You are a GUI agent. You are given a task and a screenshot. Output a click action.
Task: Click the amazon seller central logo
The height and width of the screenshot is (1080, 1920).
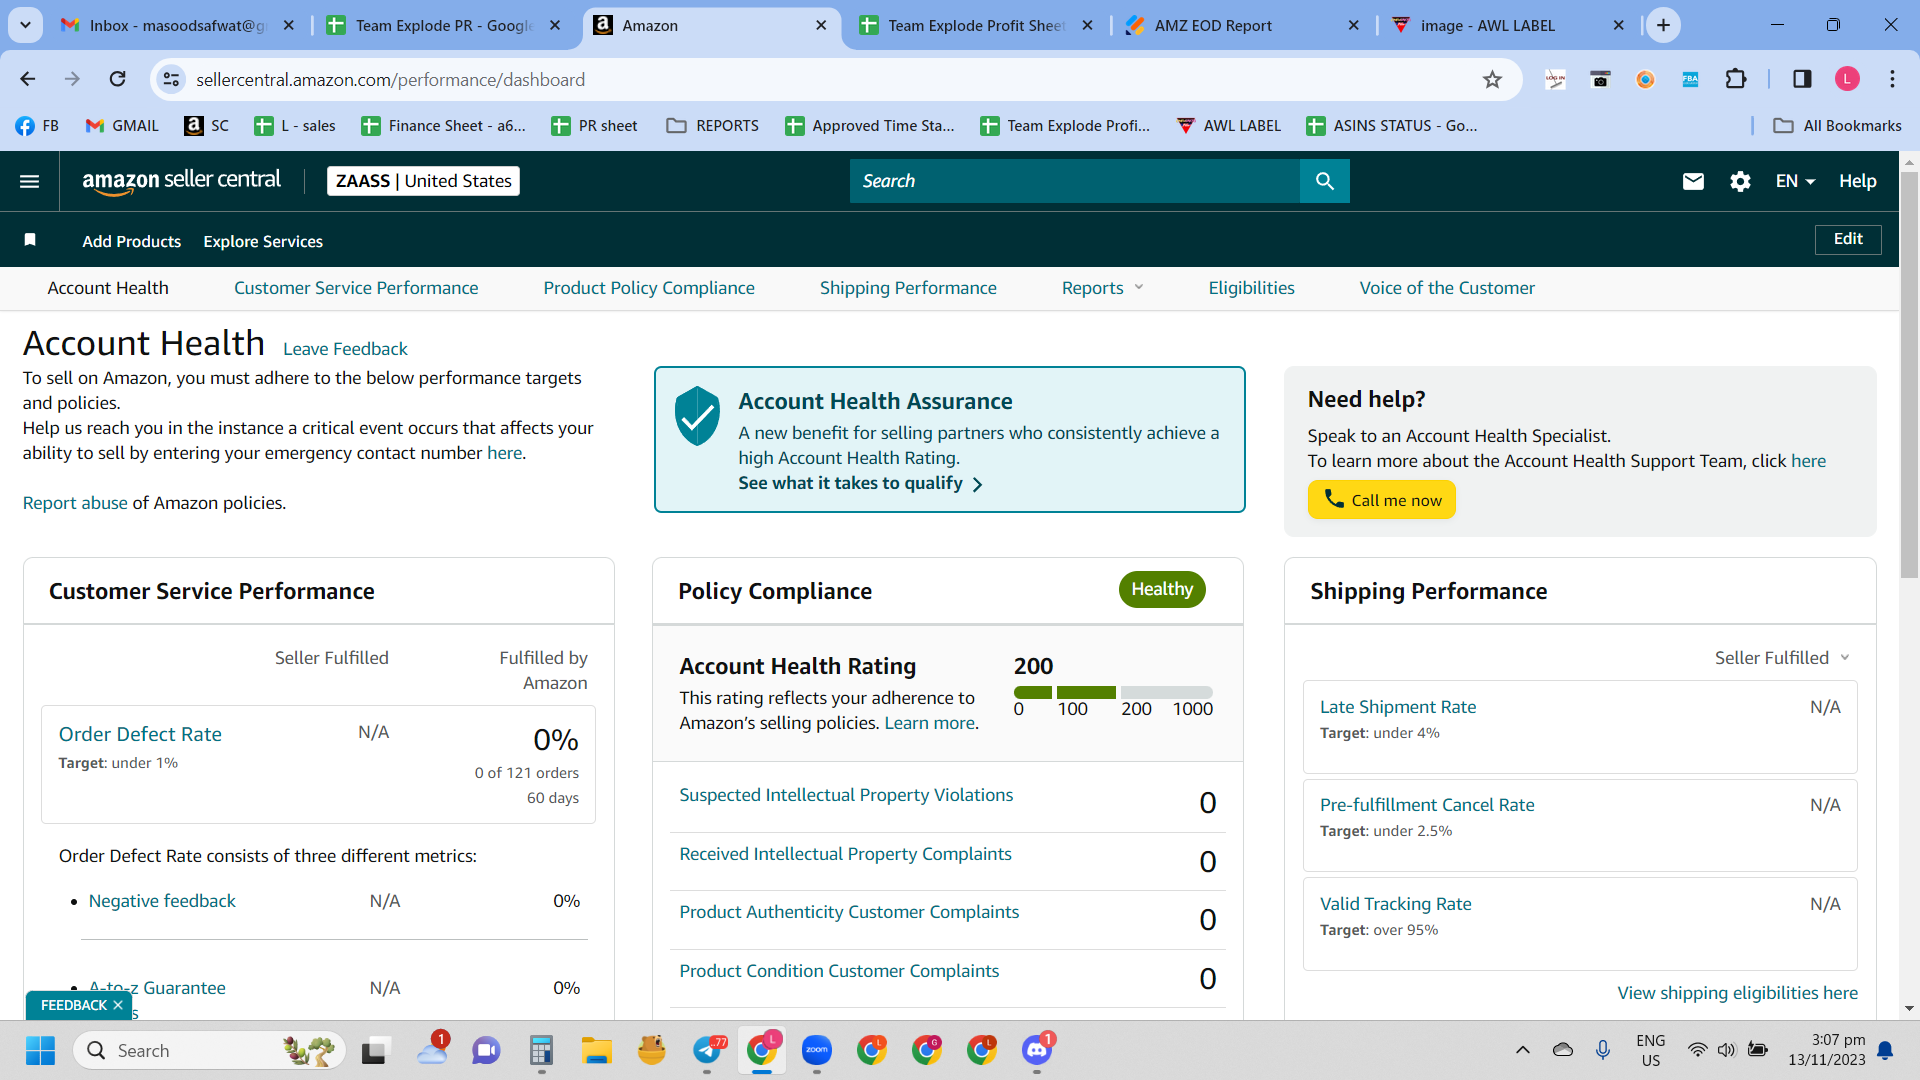click(x=181, y=181)
